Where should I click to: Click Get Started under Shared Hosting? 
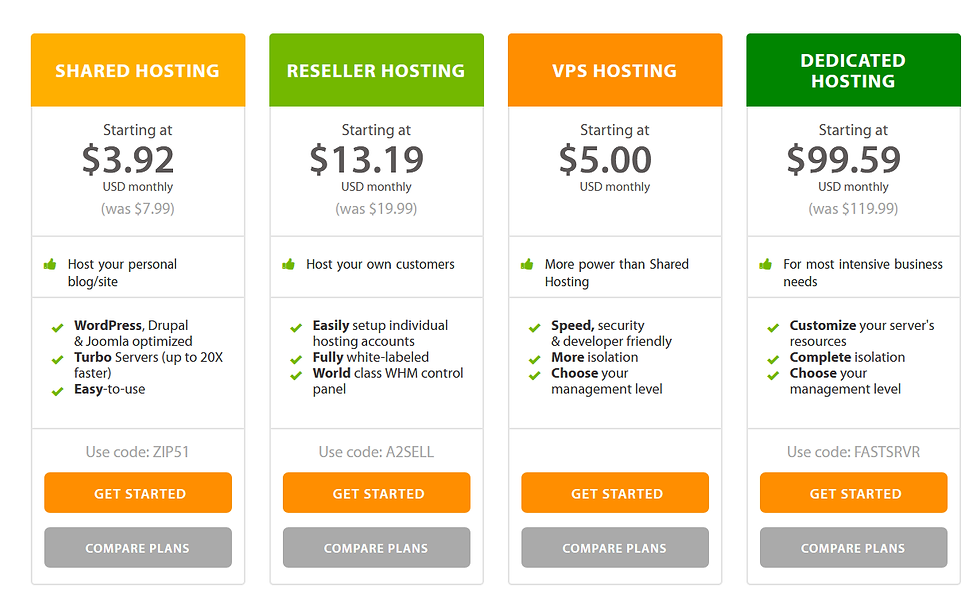click(x=138, y=493)
